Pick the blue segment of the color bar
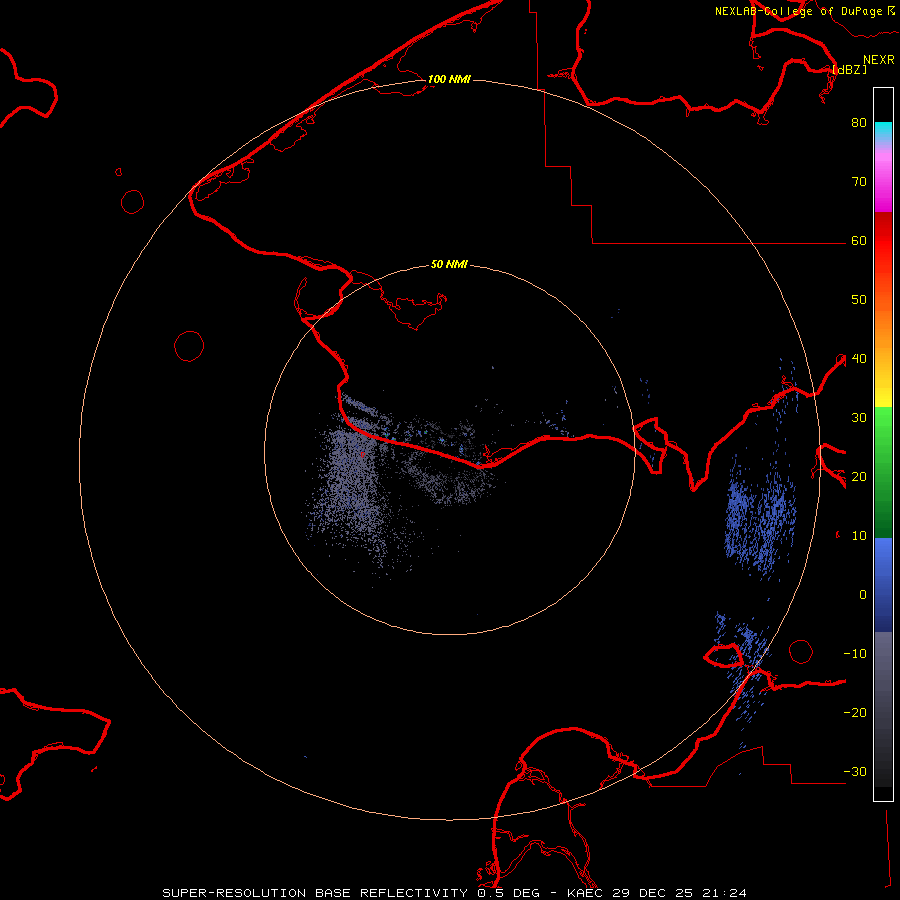The width and height of the screenshot is (900, 900). [x=883, y=585]
